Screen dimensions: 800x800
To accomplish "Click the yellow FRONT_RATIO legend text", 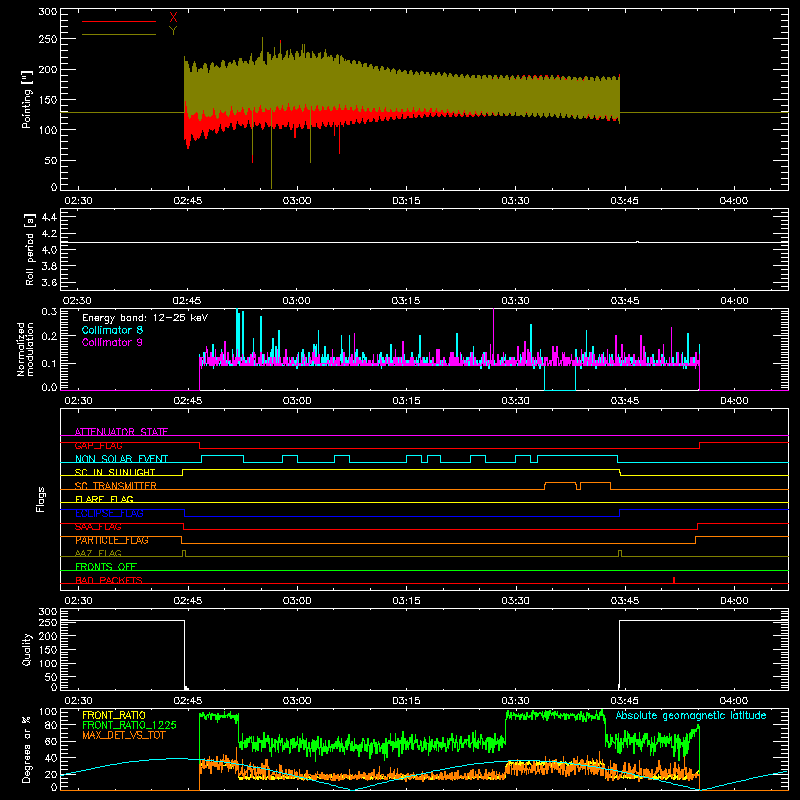I will pos(114,715).
